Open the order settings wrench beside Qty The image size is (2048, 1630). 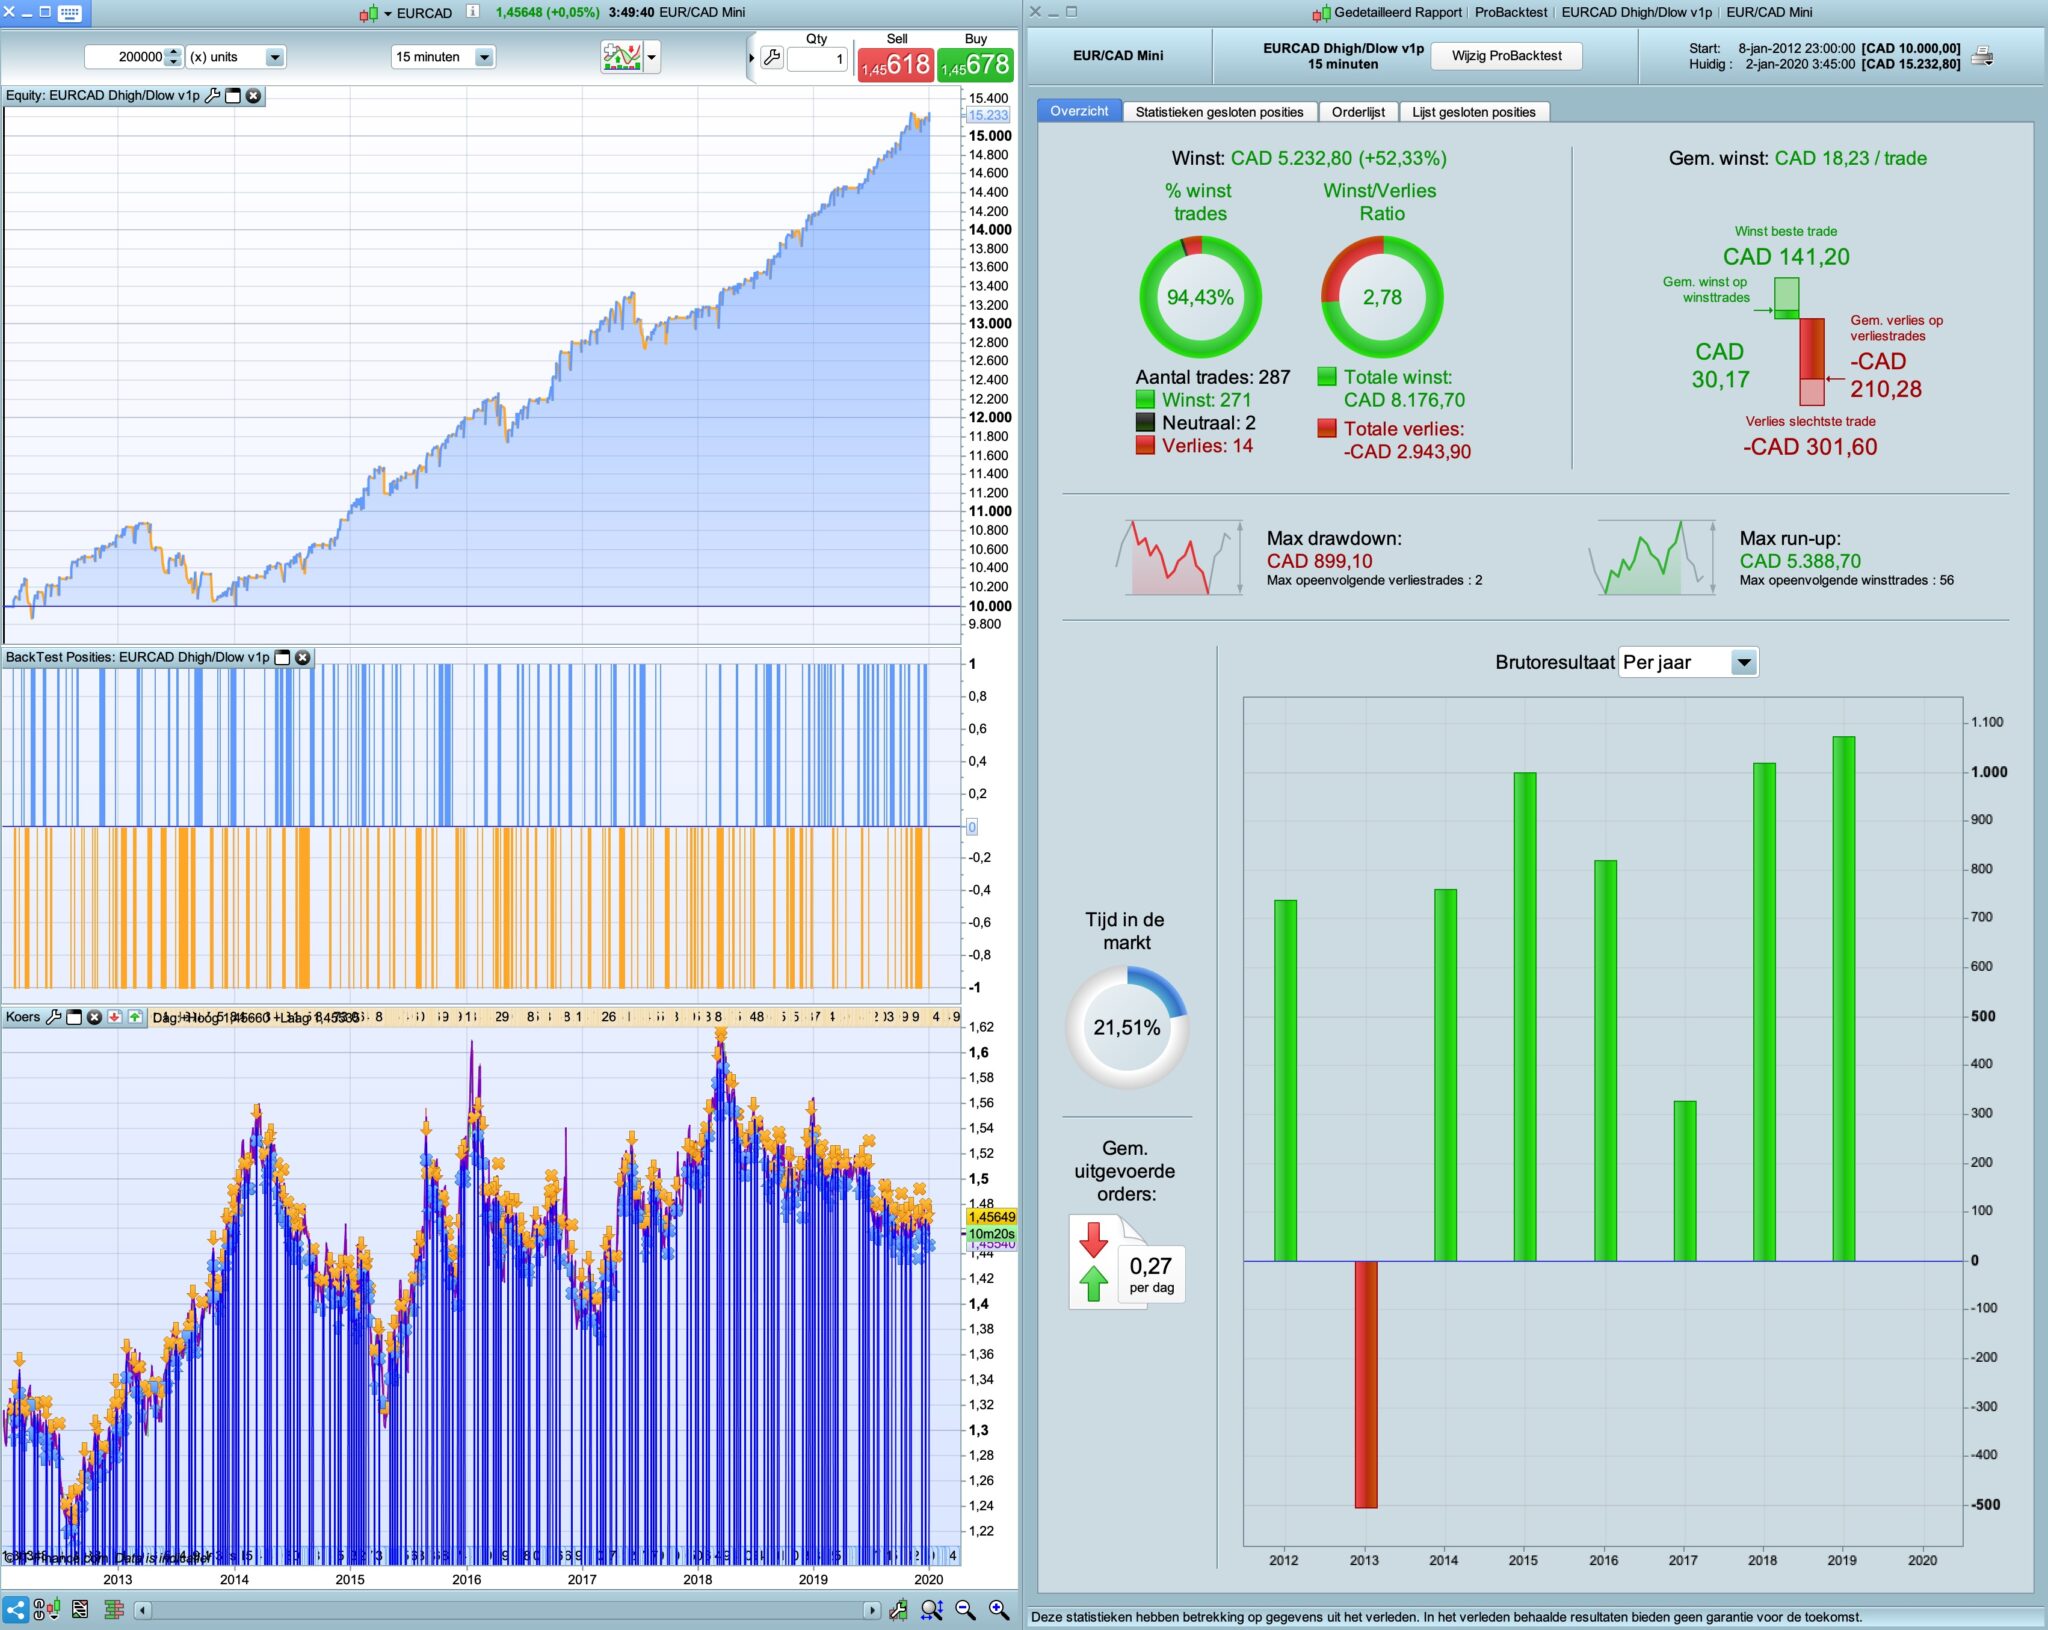[771, 58]
